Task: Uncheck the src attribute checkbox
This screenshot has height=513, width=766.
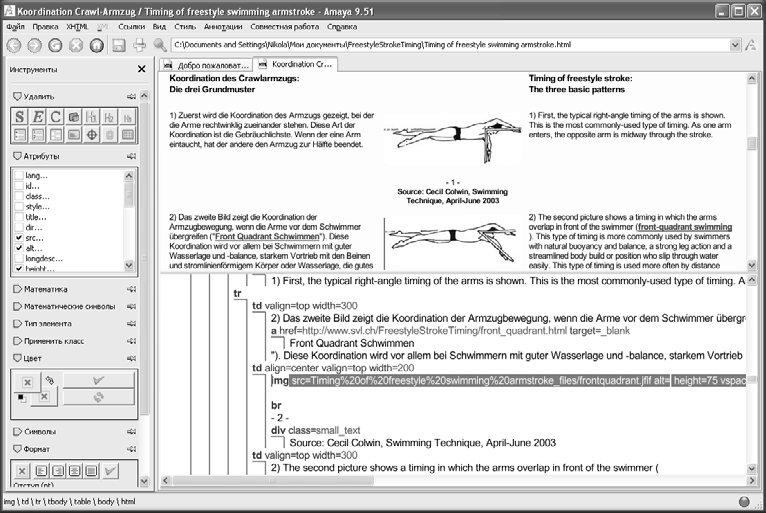Action: (x=19, y=238)
